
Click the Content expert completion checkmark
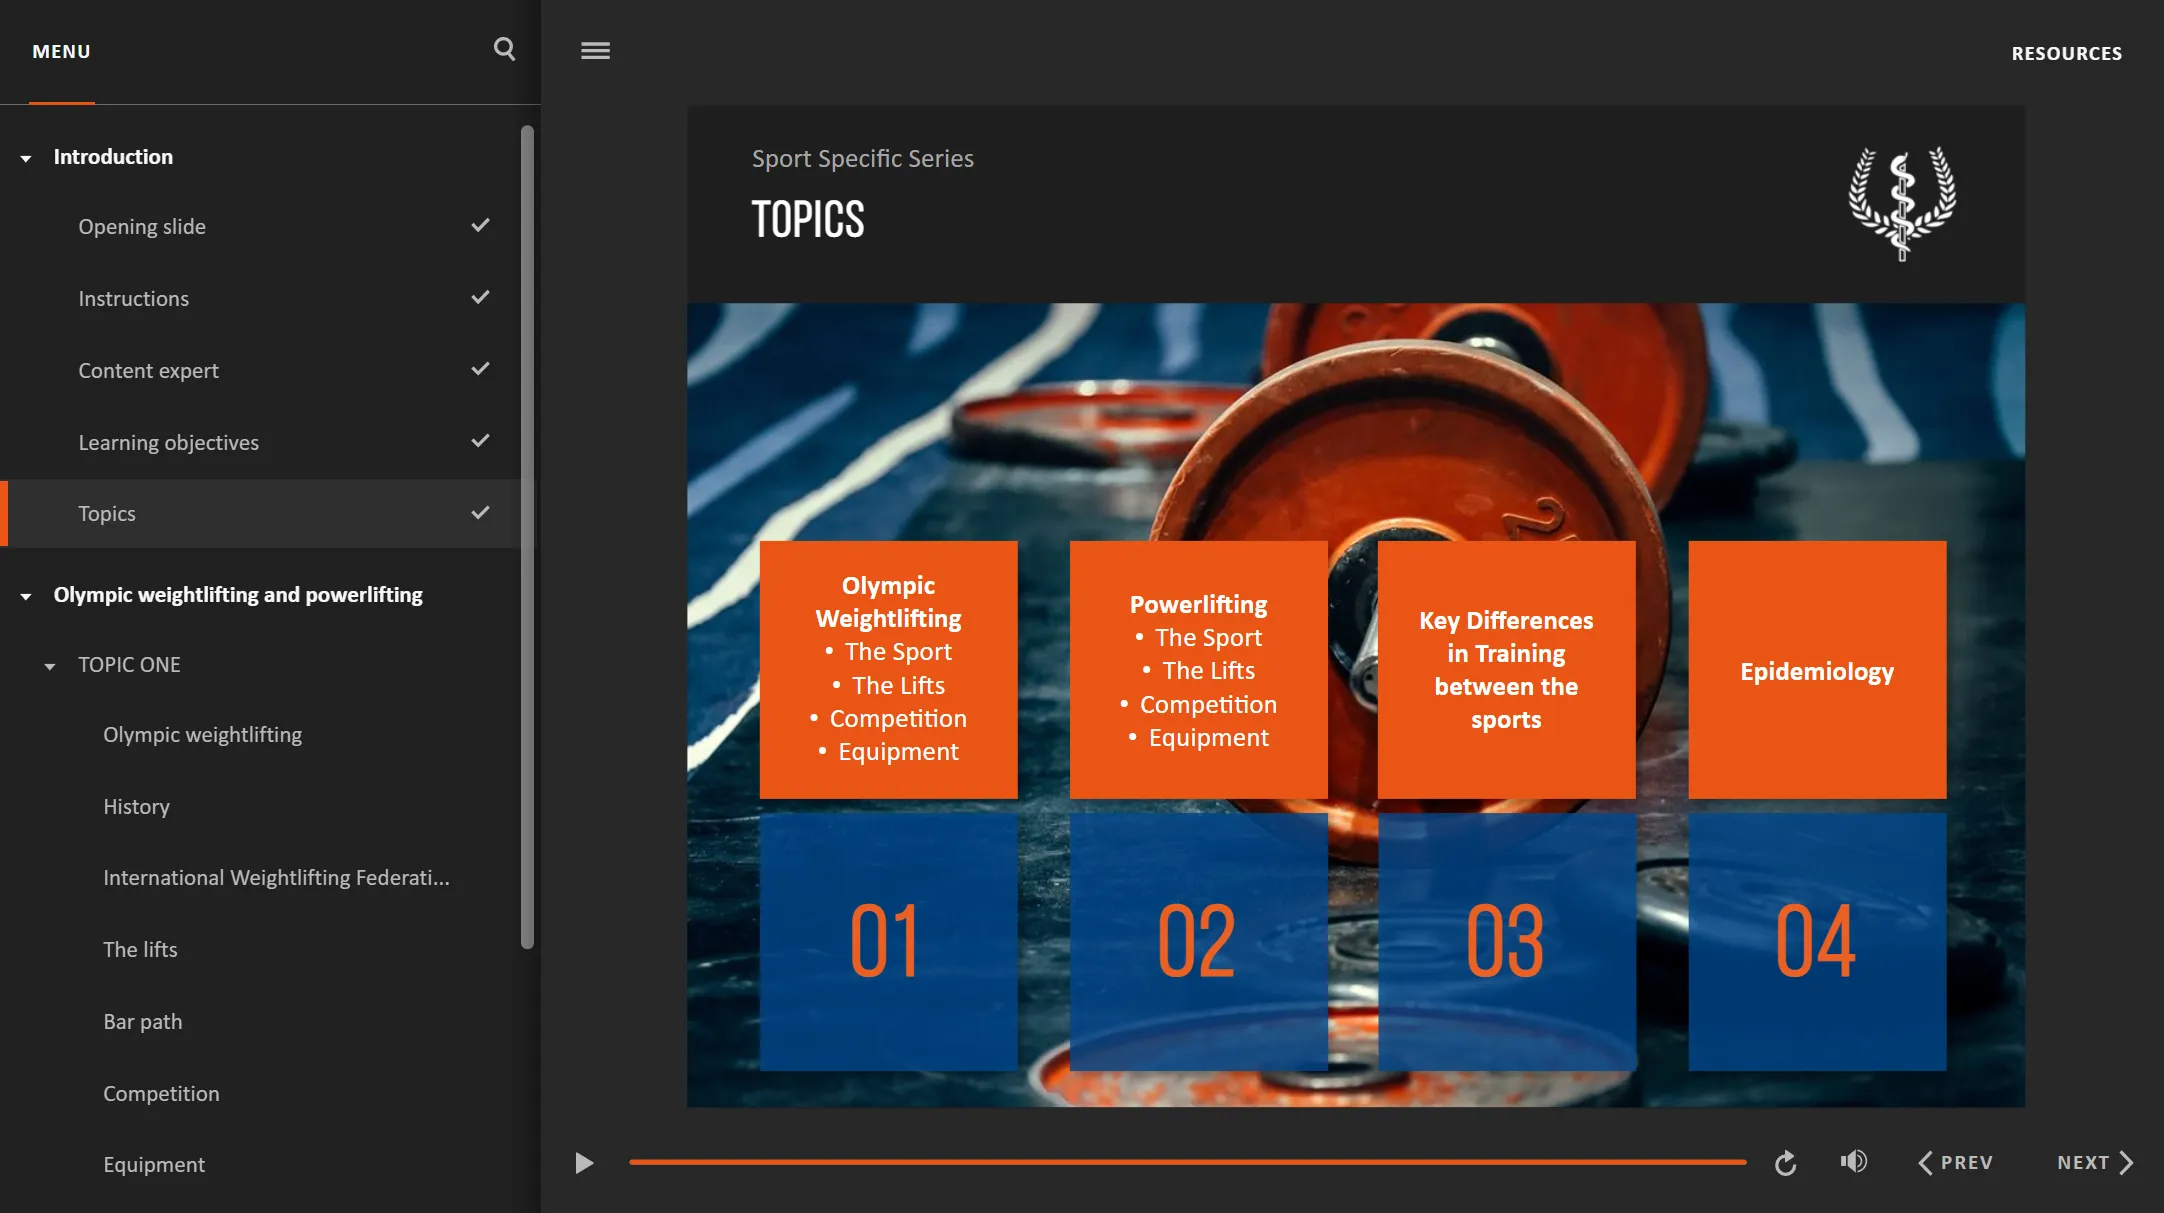480,369
